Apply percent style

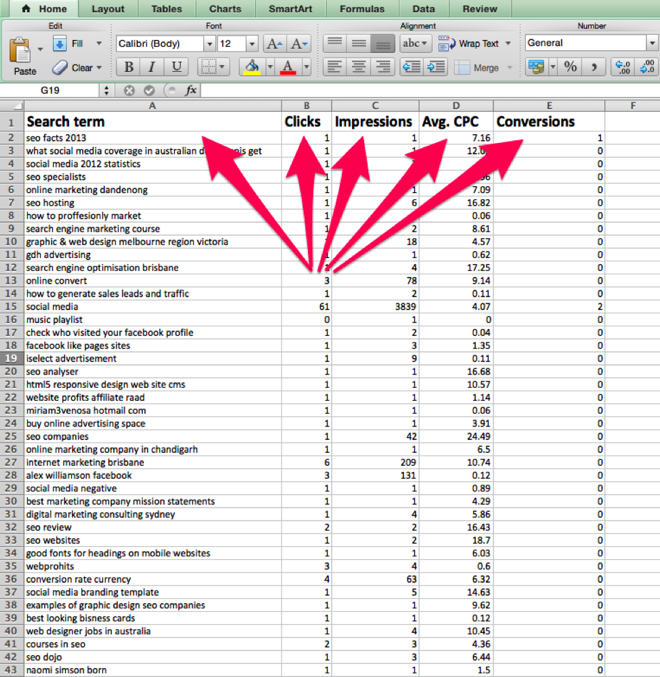570,67
